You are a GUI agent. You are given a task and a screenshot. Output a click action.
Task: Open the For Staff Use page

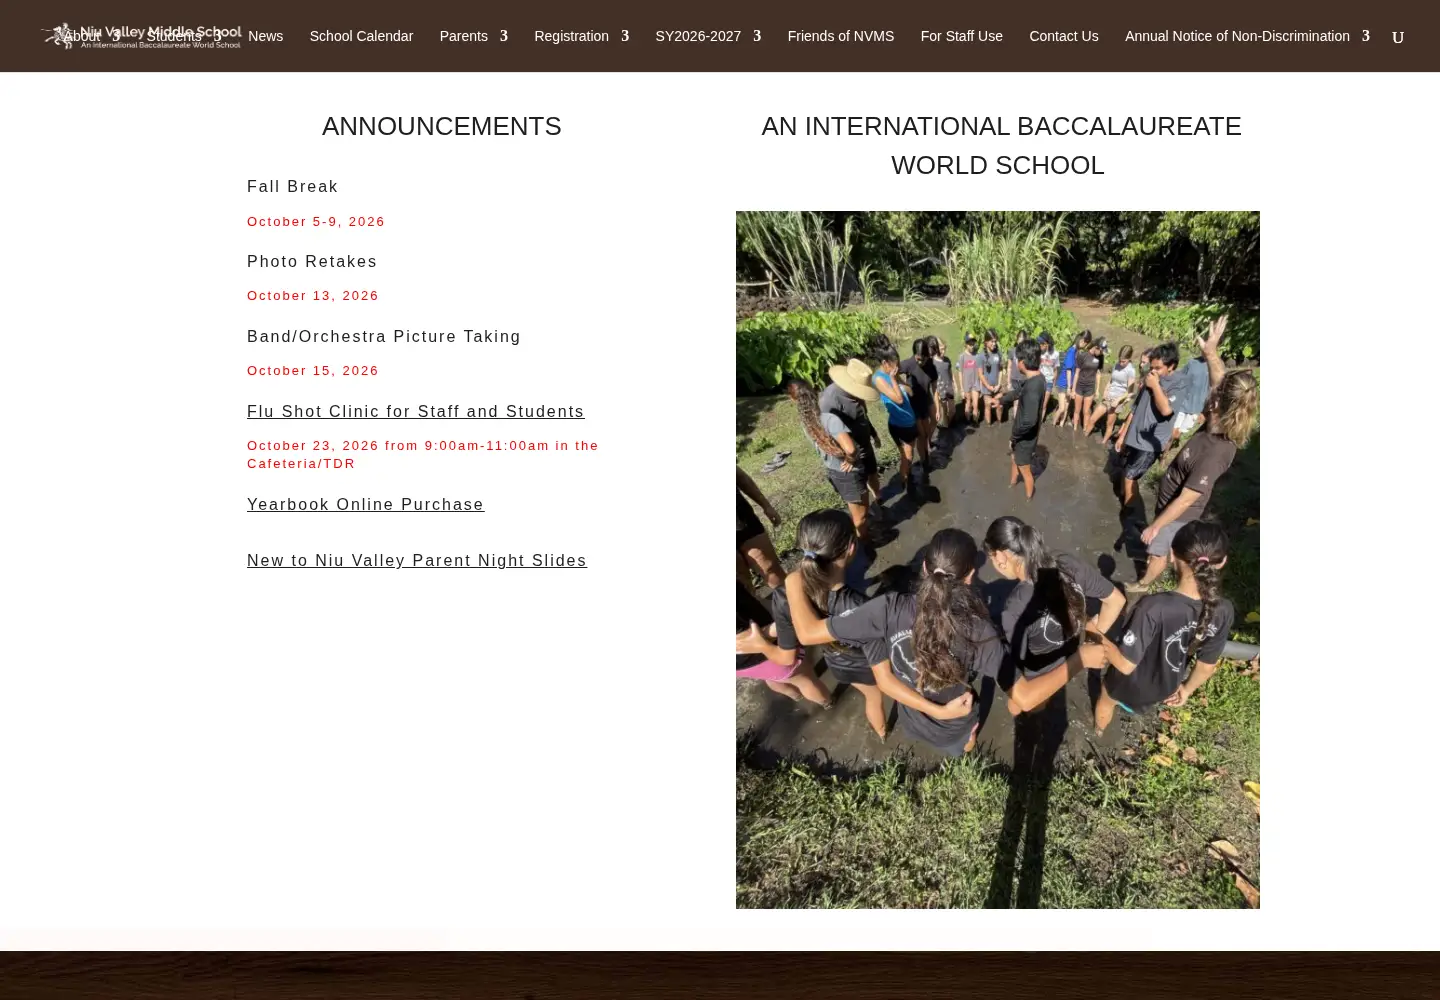tap(961, 36)
